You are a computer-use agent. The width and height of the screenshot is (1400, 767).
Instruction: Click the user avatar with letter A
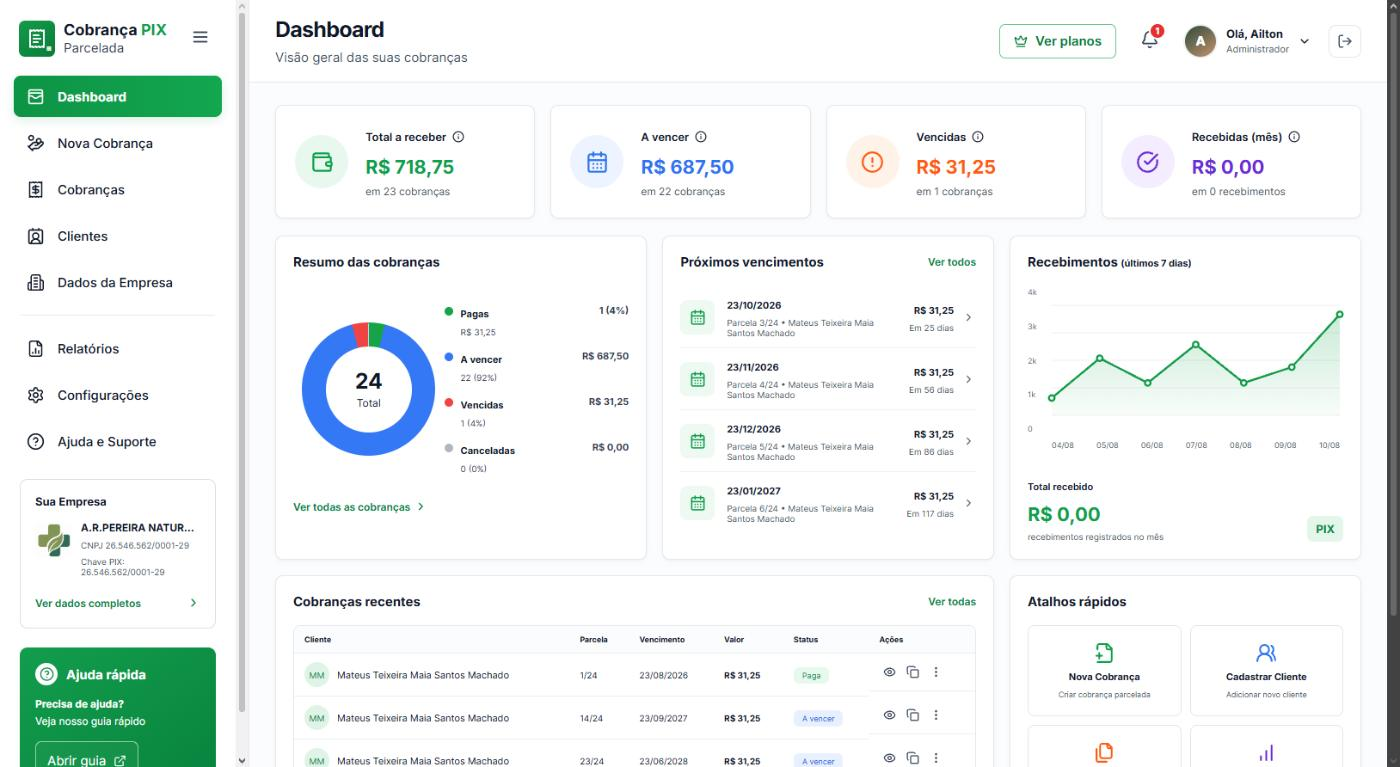point(1200,41)
